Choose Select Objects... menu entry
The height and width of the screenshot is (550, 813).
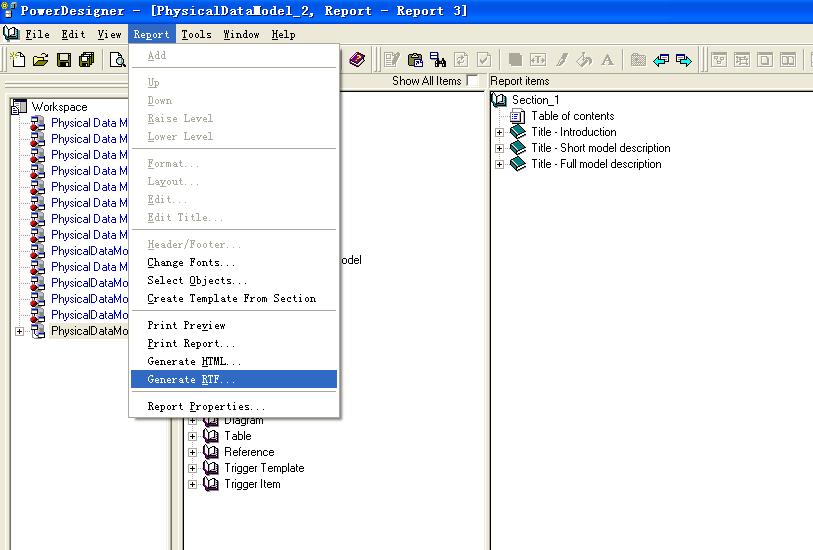[x=234, y=280]
